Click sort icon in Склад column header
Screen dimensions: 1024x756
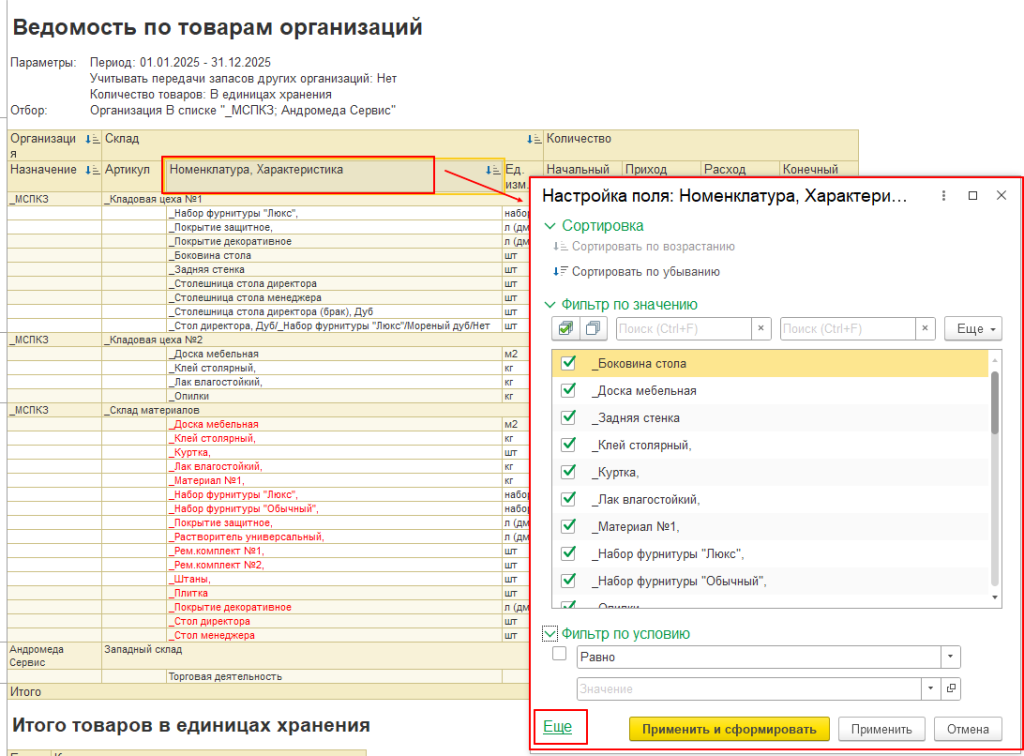[532, 139]
